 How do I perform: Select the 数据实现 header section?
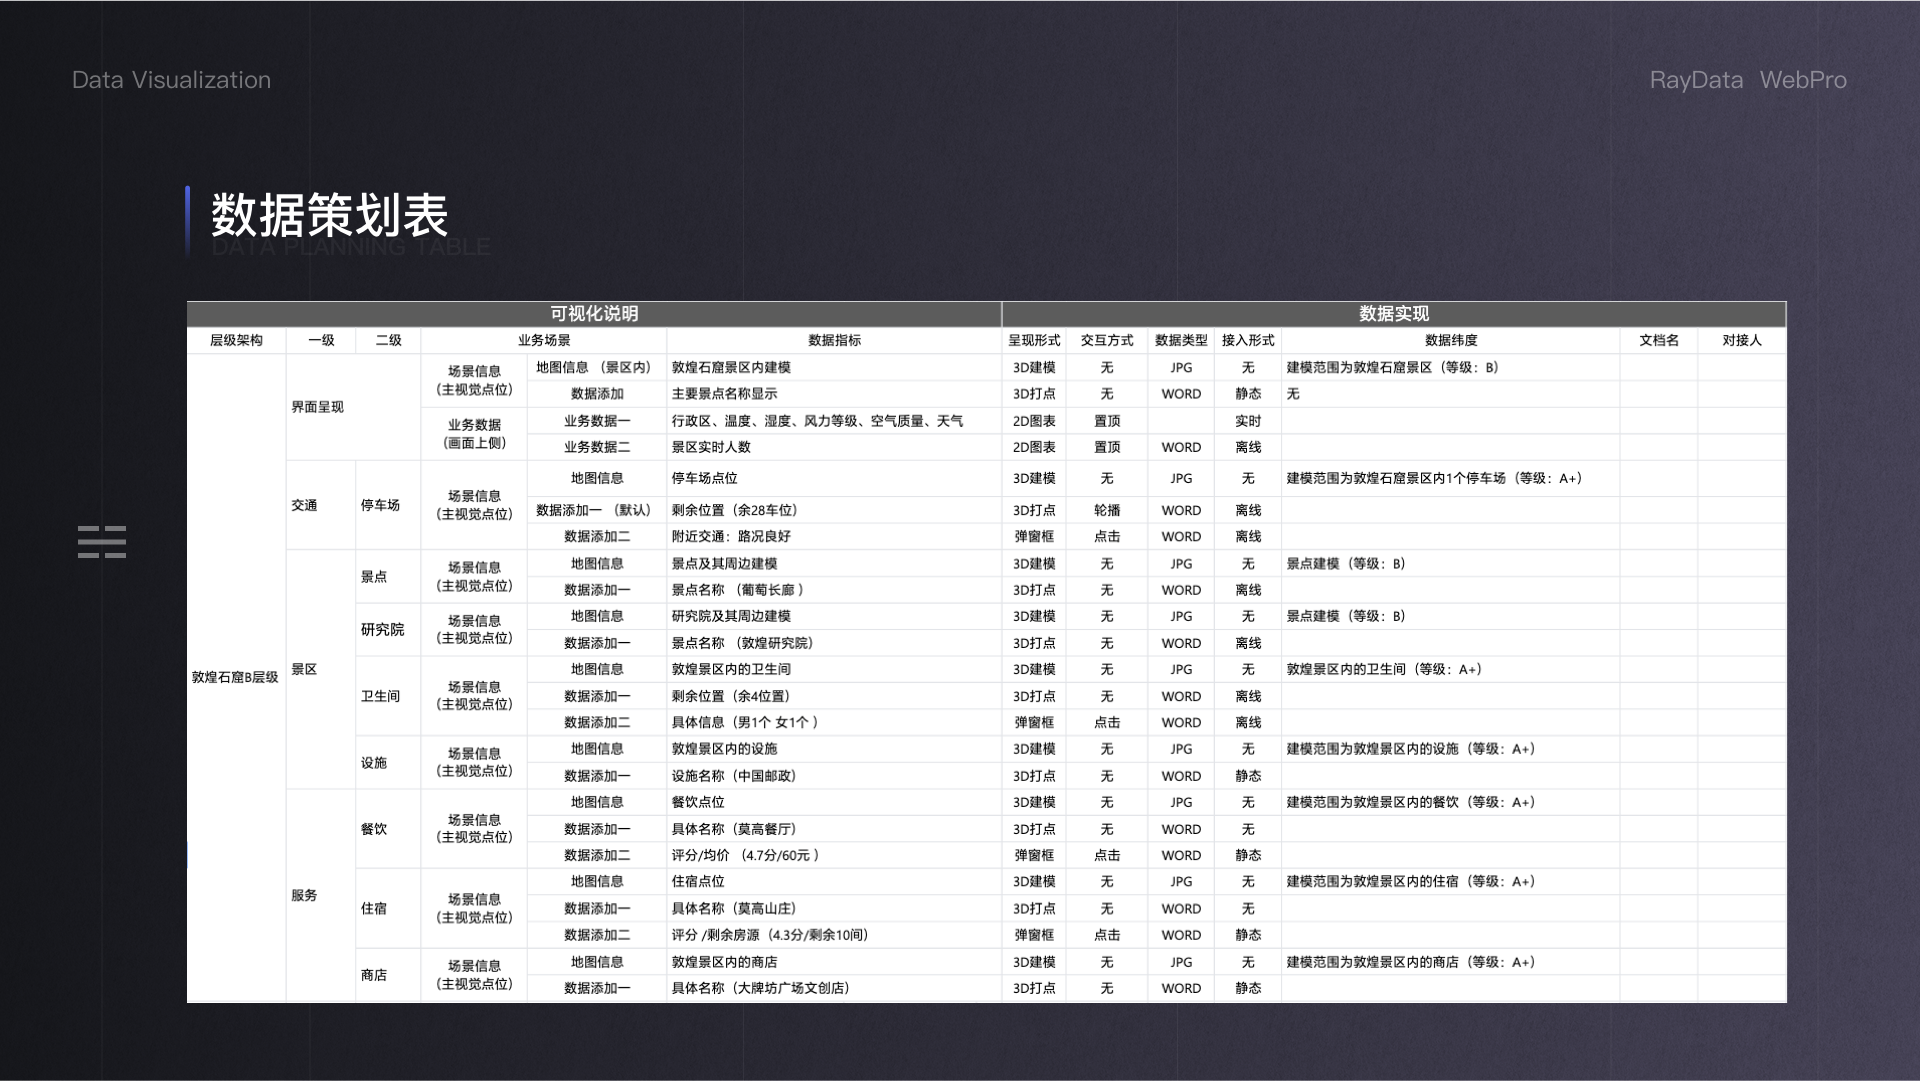pyautogui.click(x=1393, y=314)
